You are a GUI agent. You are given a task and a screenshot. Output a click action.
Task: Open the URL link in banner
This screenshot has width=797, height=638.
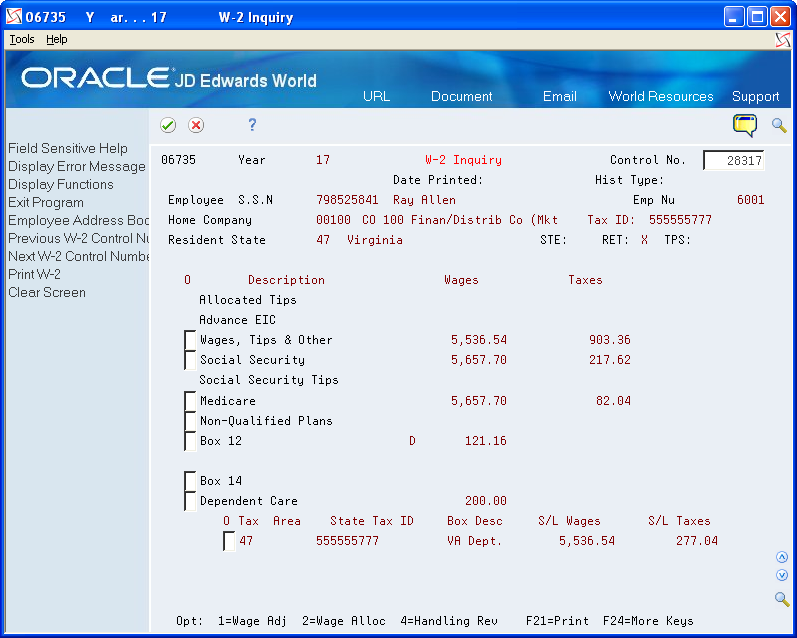[x=377, y=96]
